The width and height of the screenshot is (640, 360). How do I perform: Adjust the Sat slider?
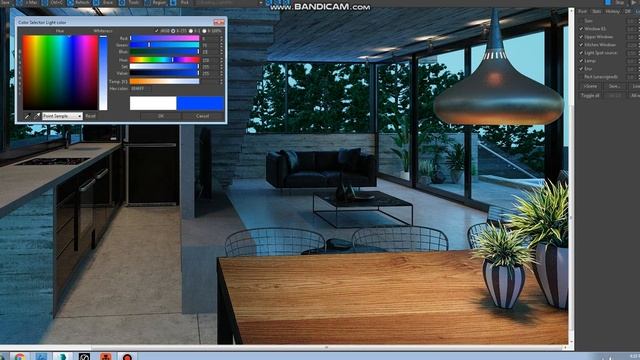164,67
